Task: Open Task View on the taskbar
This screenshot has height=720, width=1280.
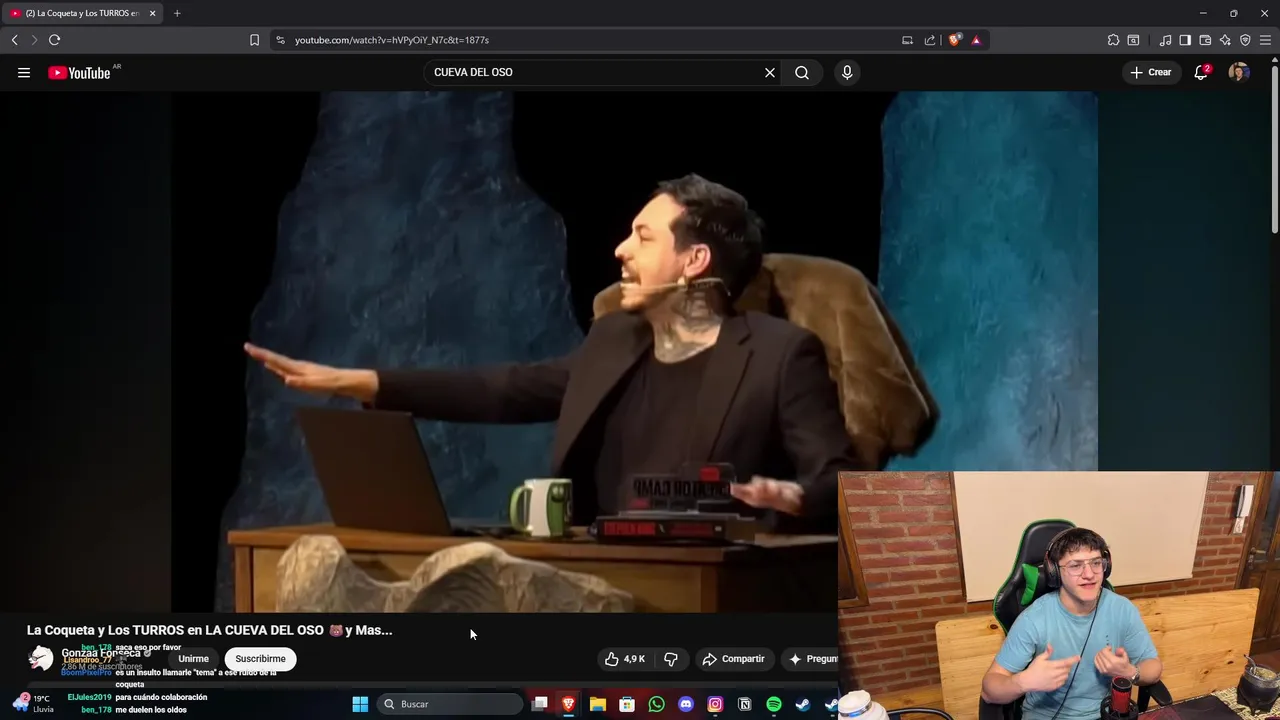Action: point(540,704)
